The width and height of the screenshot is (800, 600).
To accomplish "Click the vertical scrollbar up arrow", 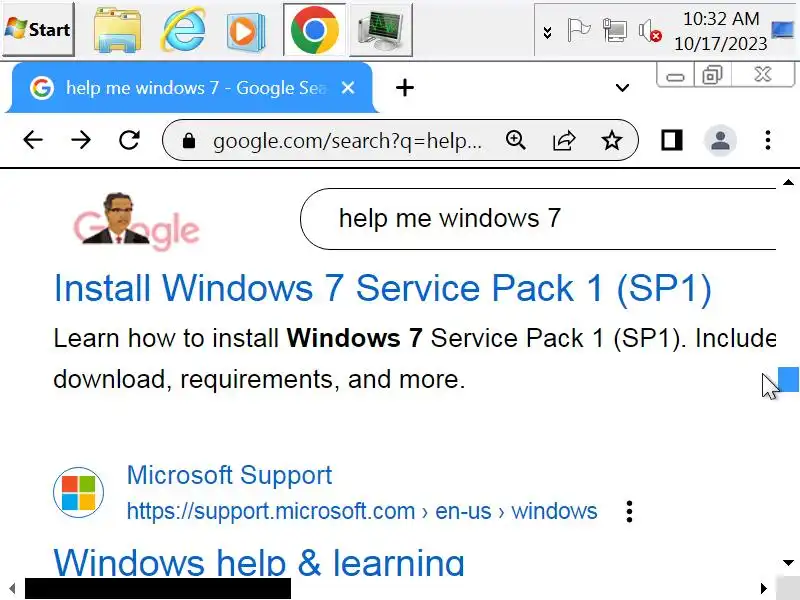I will [788, 182].
